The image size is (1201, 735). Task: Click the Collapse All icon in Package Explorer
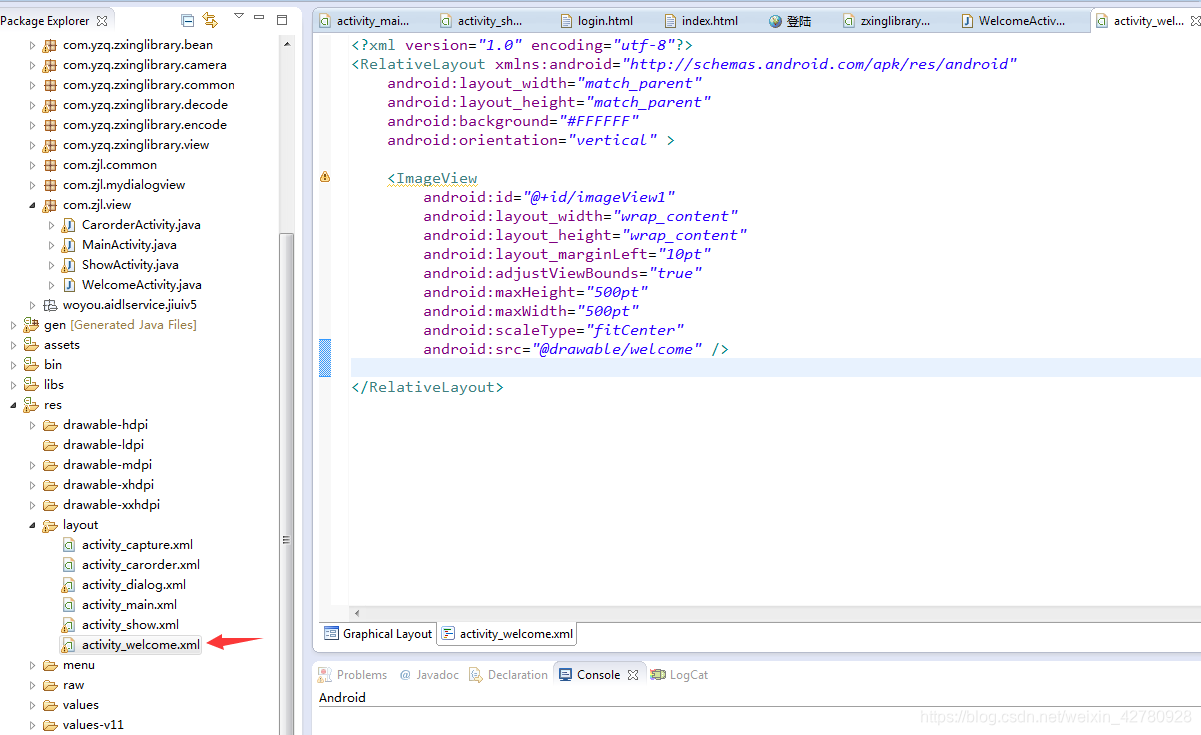pyautogui.click(x=188, y=20)
